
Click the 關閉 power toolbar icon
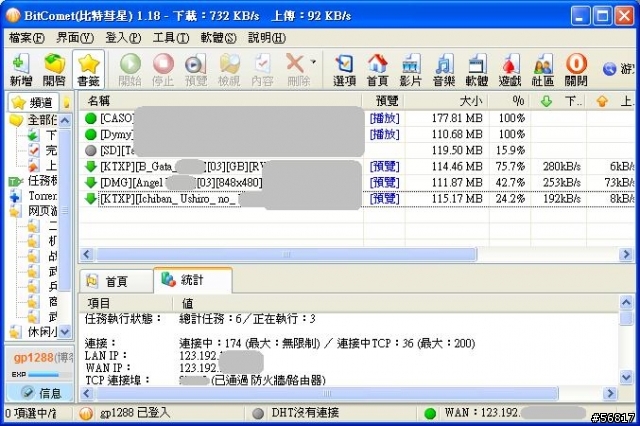[576, 69]
